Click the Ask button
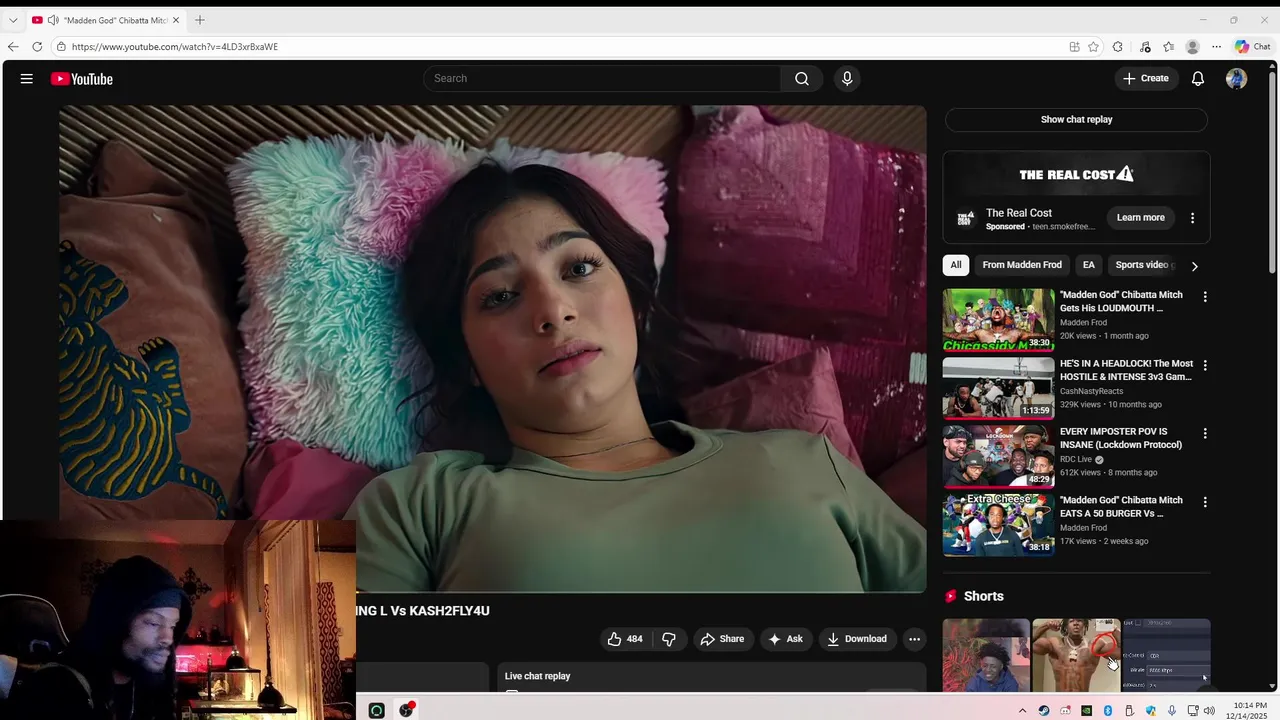The image size is (1280, 720). click(x=785, y=639)
